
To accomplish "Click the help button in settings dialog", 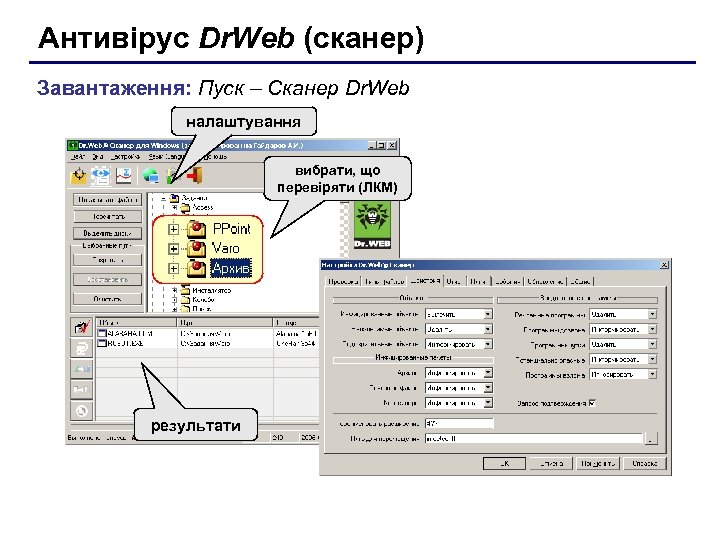I will point(645,463).
